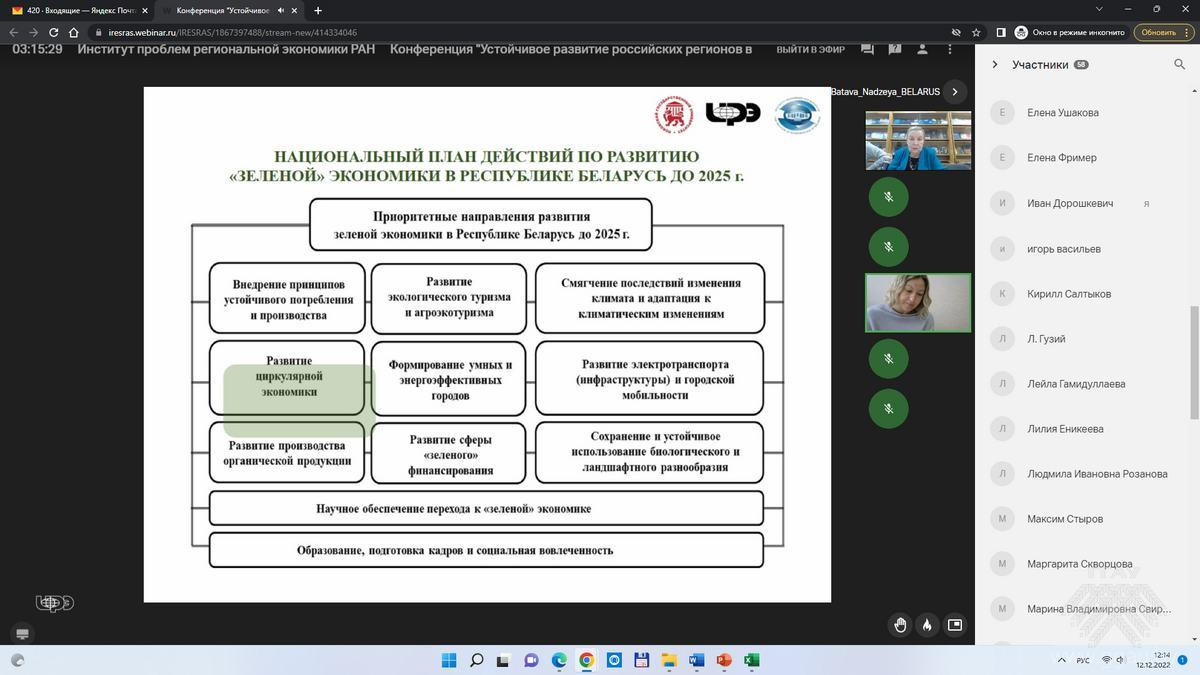Click the crossed-out eye icon in address bar
This screenshot has width=1200, height=675.
956,32
